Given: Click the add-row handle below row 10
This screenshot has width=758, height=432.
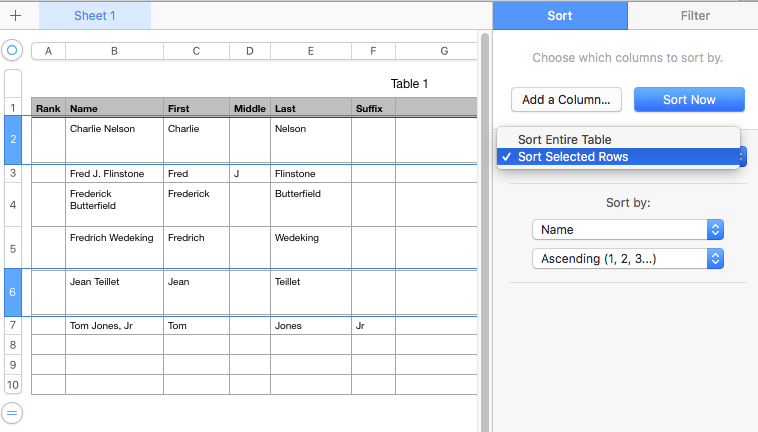Looking at the screenshot, I should [12, 412].
